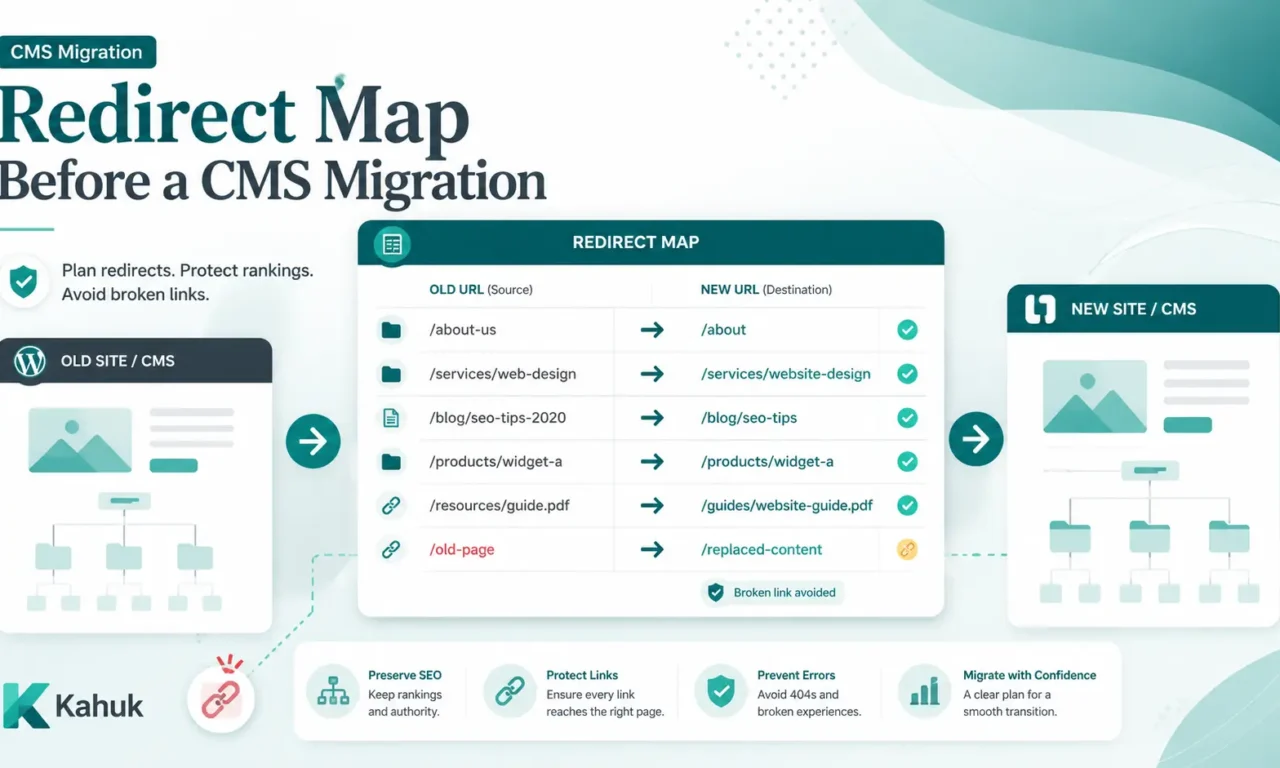Click the folder icon in /services/web-design row
The image size is (1280, 768).
point(391,374)
